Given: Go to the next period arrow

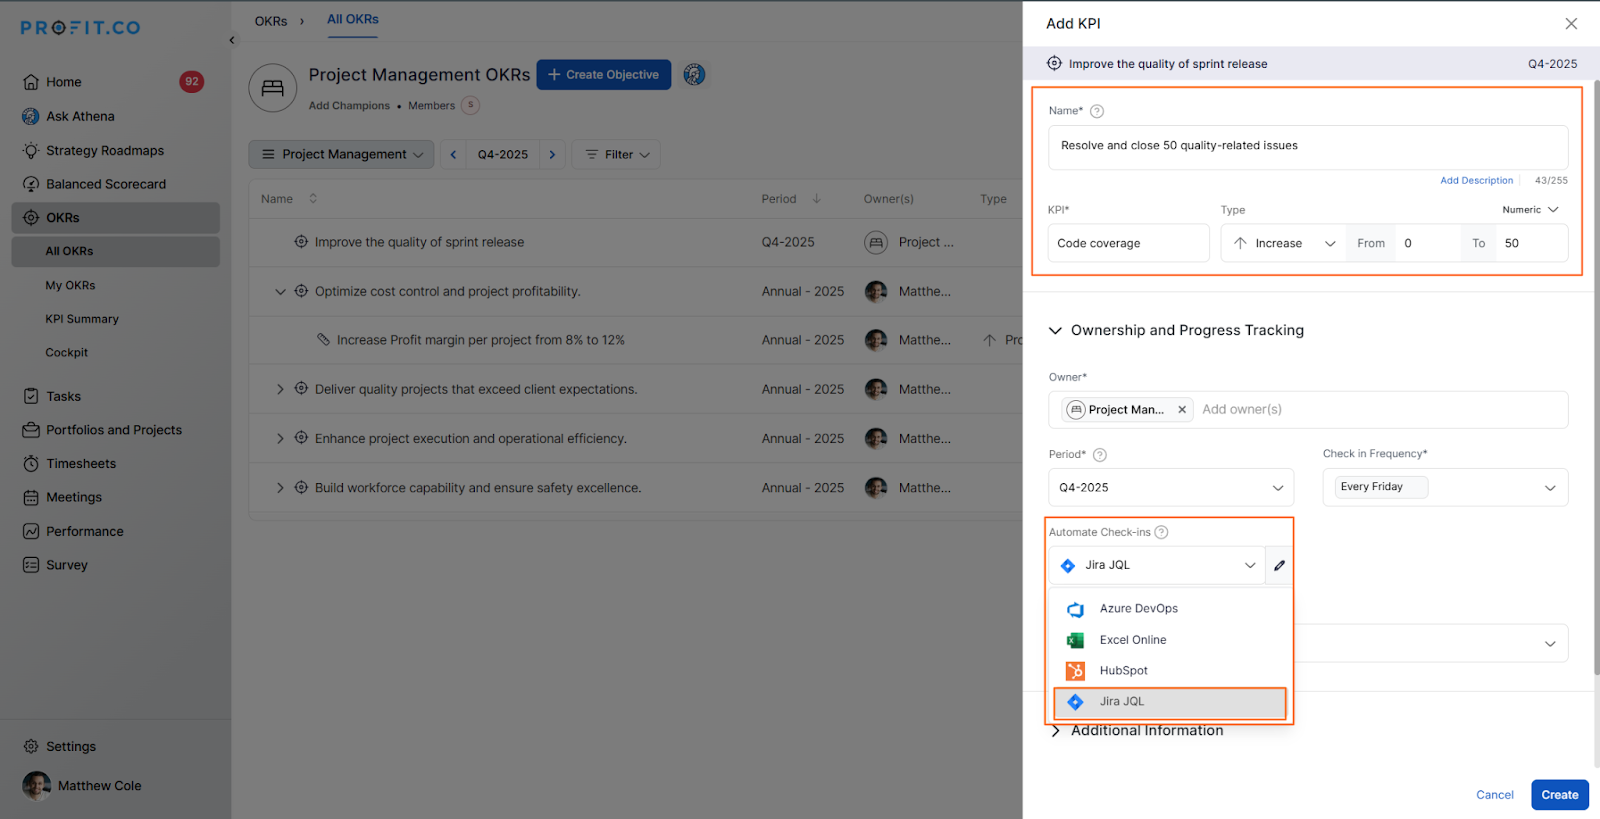Looking at the screenshot, I should (x=552, y=154).
